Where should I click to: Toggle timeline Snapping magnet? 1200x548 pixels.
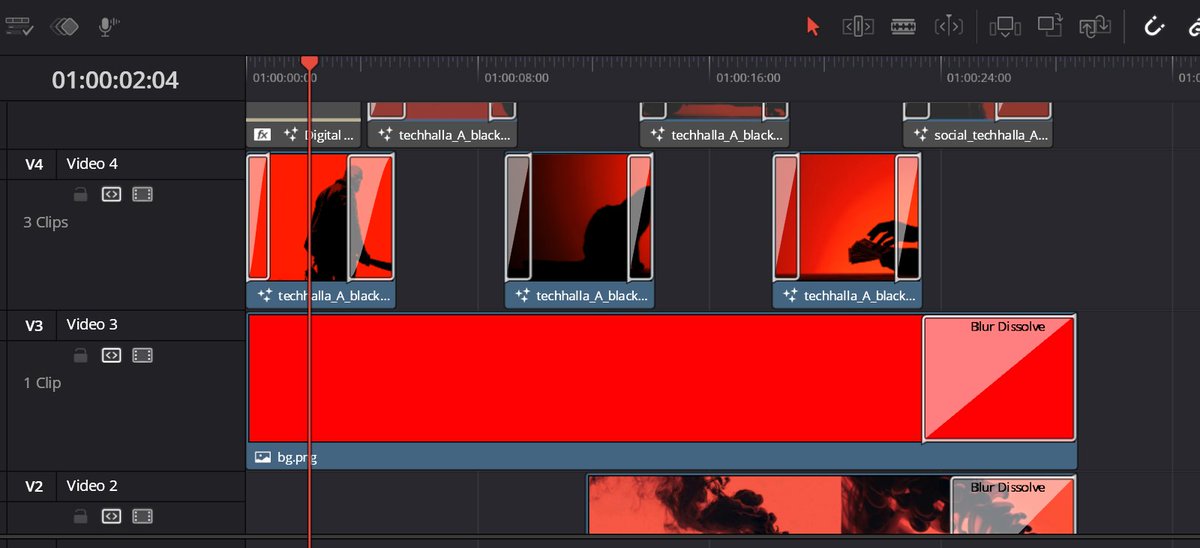click(1154, 27)
